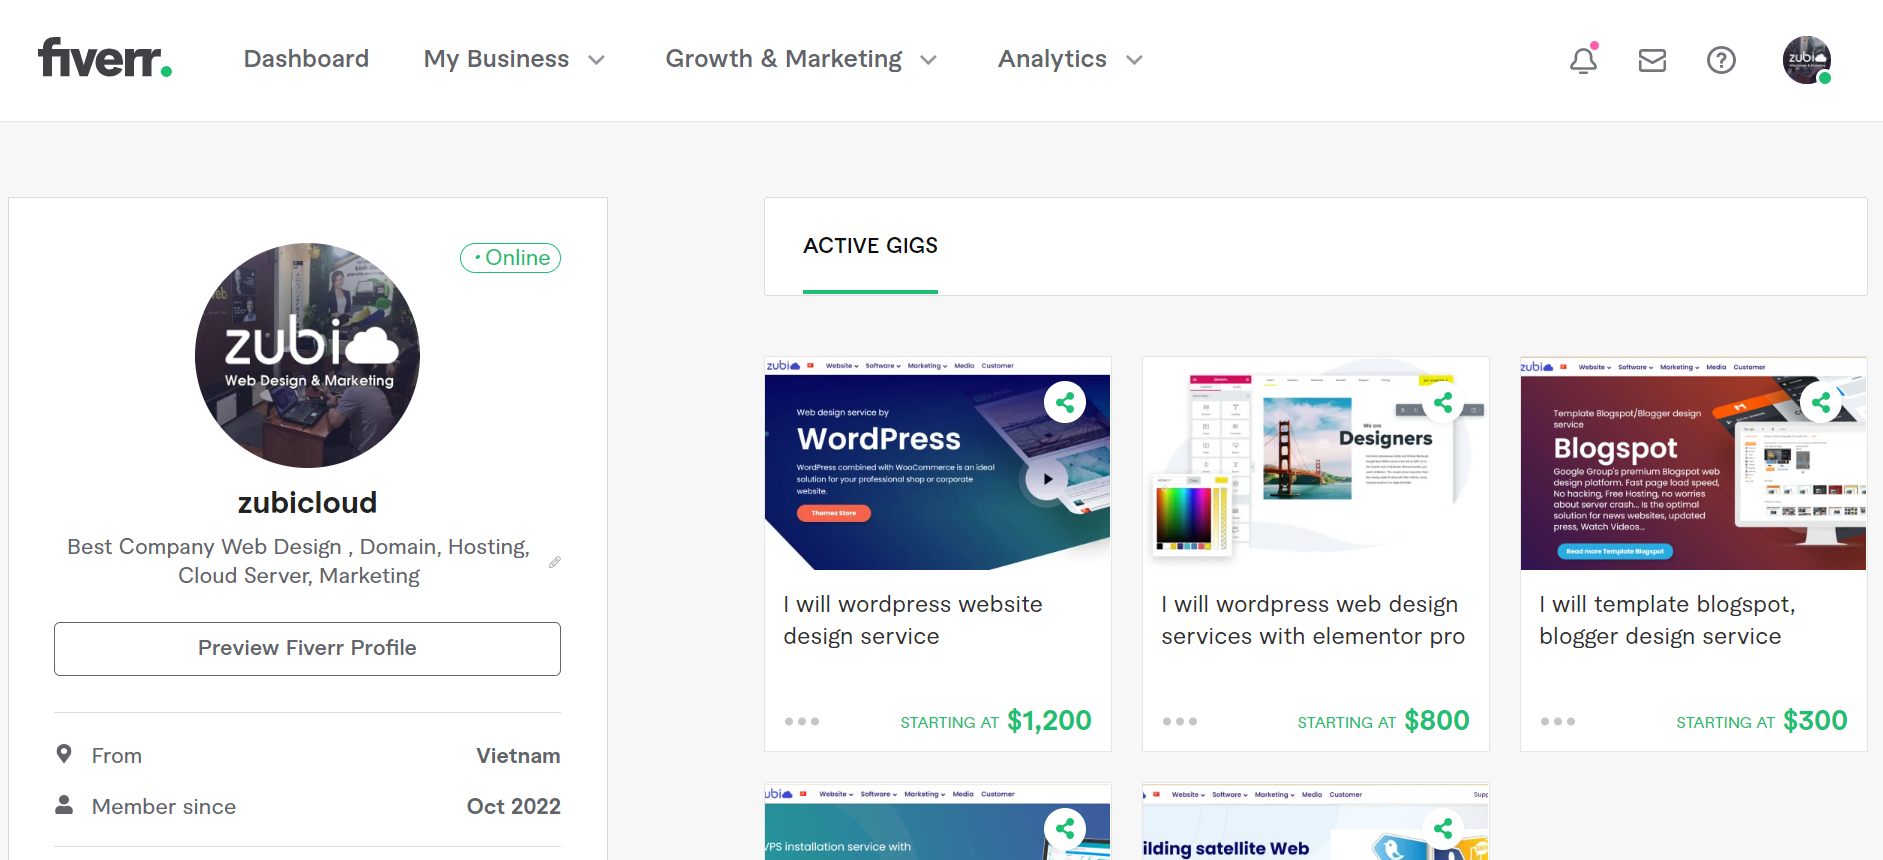This screenshot has height=860, width=1883.
Task: Open 'wordpress web design services with elementor pro'
Action: tap(1313, 620)
